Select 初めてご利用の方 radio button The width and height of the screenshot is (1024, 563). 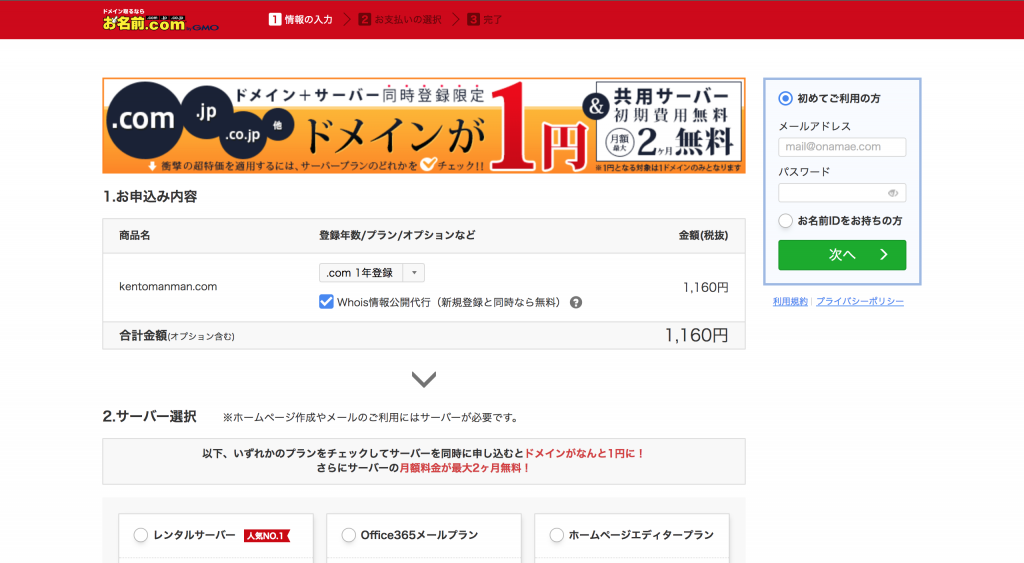point(785,99)
